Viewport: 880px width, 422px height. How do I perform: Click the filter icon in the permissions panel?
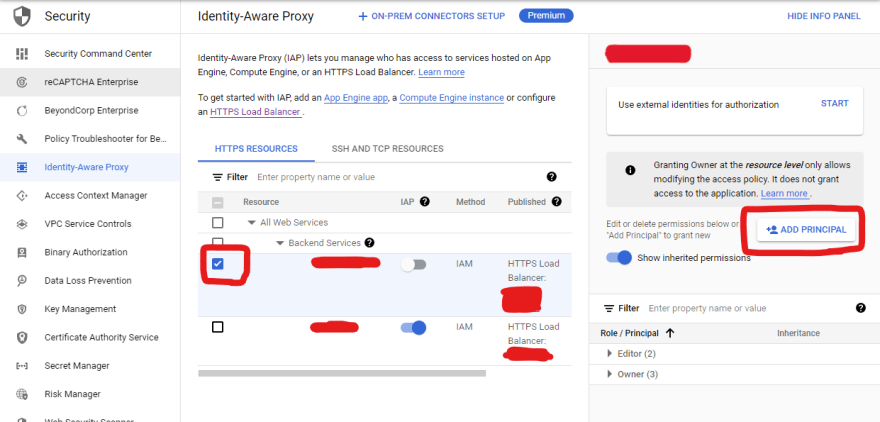[x=608, y=309]
